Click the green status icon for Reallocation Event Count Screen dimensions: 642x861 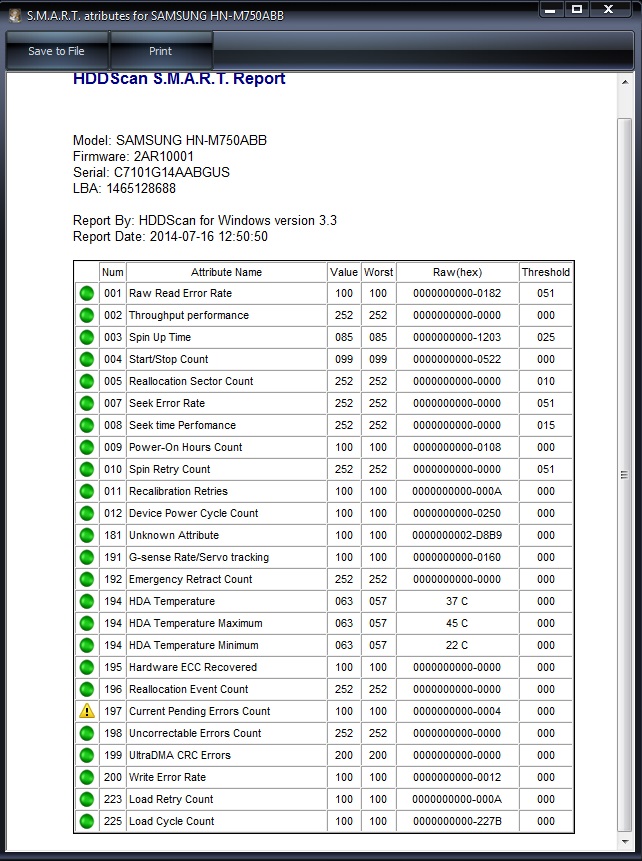tap(87, 689)
